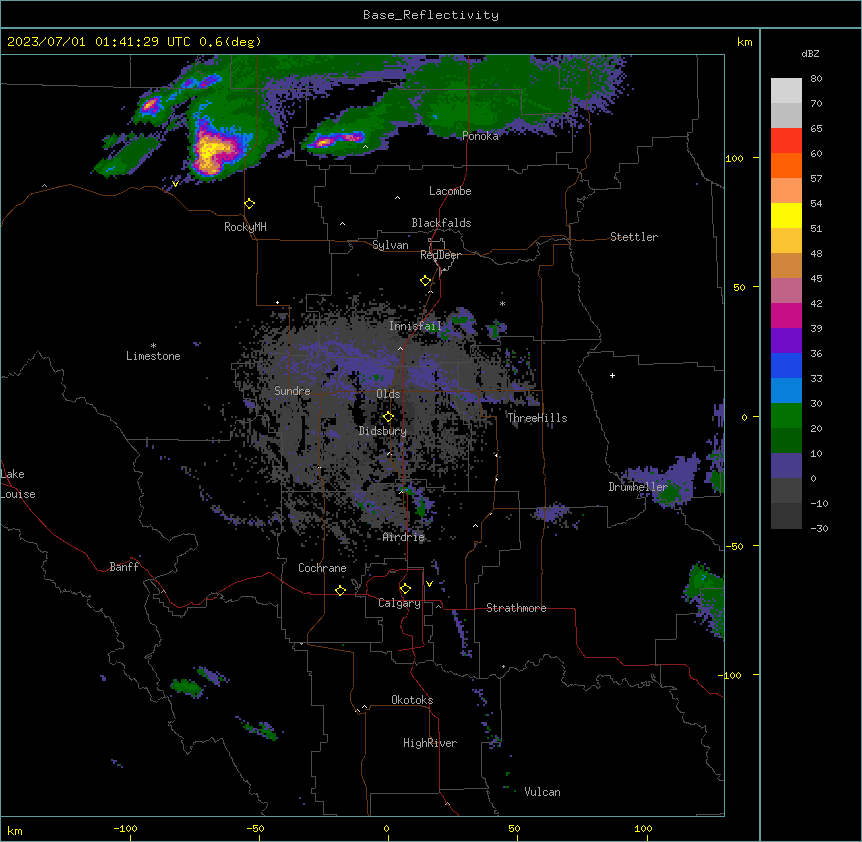Choose the bright green 20-30 dBZ legend band
This screenshot has width=862, height=842.
[x=786, y=416]
